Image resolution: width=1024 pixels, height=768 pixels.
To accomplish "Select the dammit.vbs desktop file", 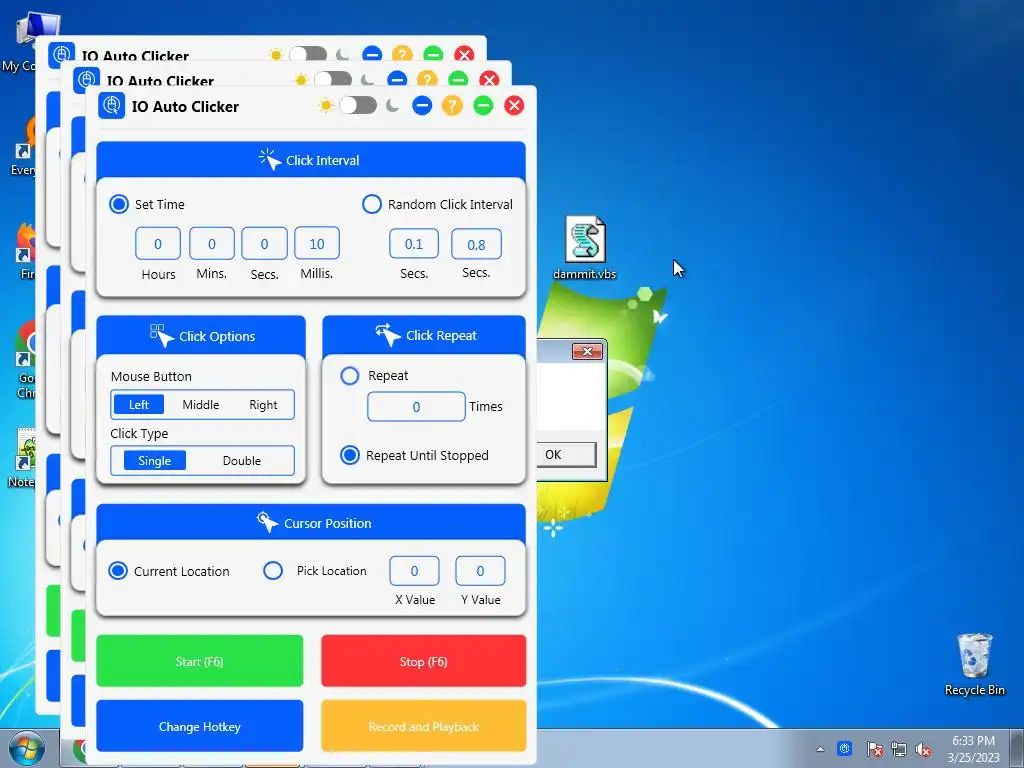I will (585, 249).
